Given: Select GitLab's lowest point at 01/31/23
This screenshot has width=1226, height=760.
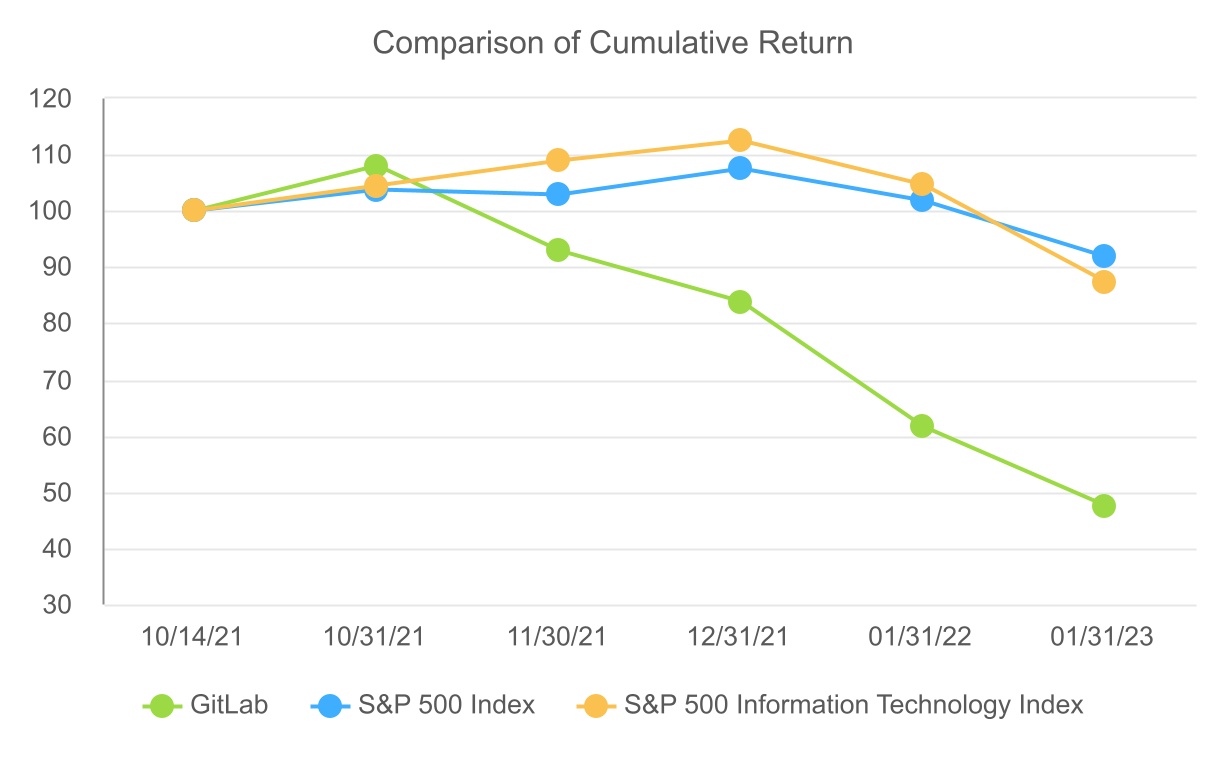Looking at the screenshot, I should point(1103,506).
